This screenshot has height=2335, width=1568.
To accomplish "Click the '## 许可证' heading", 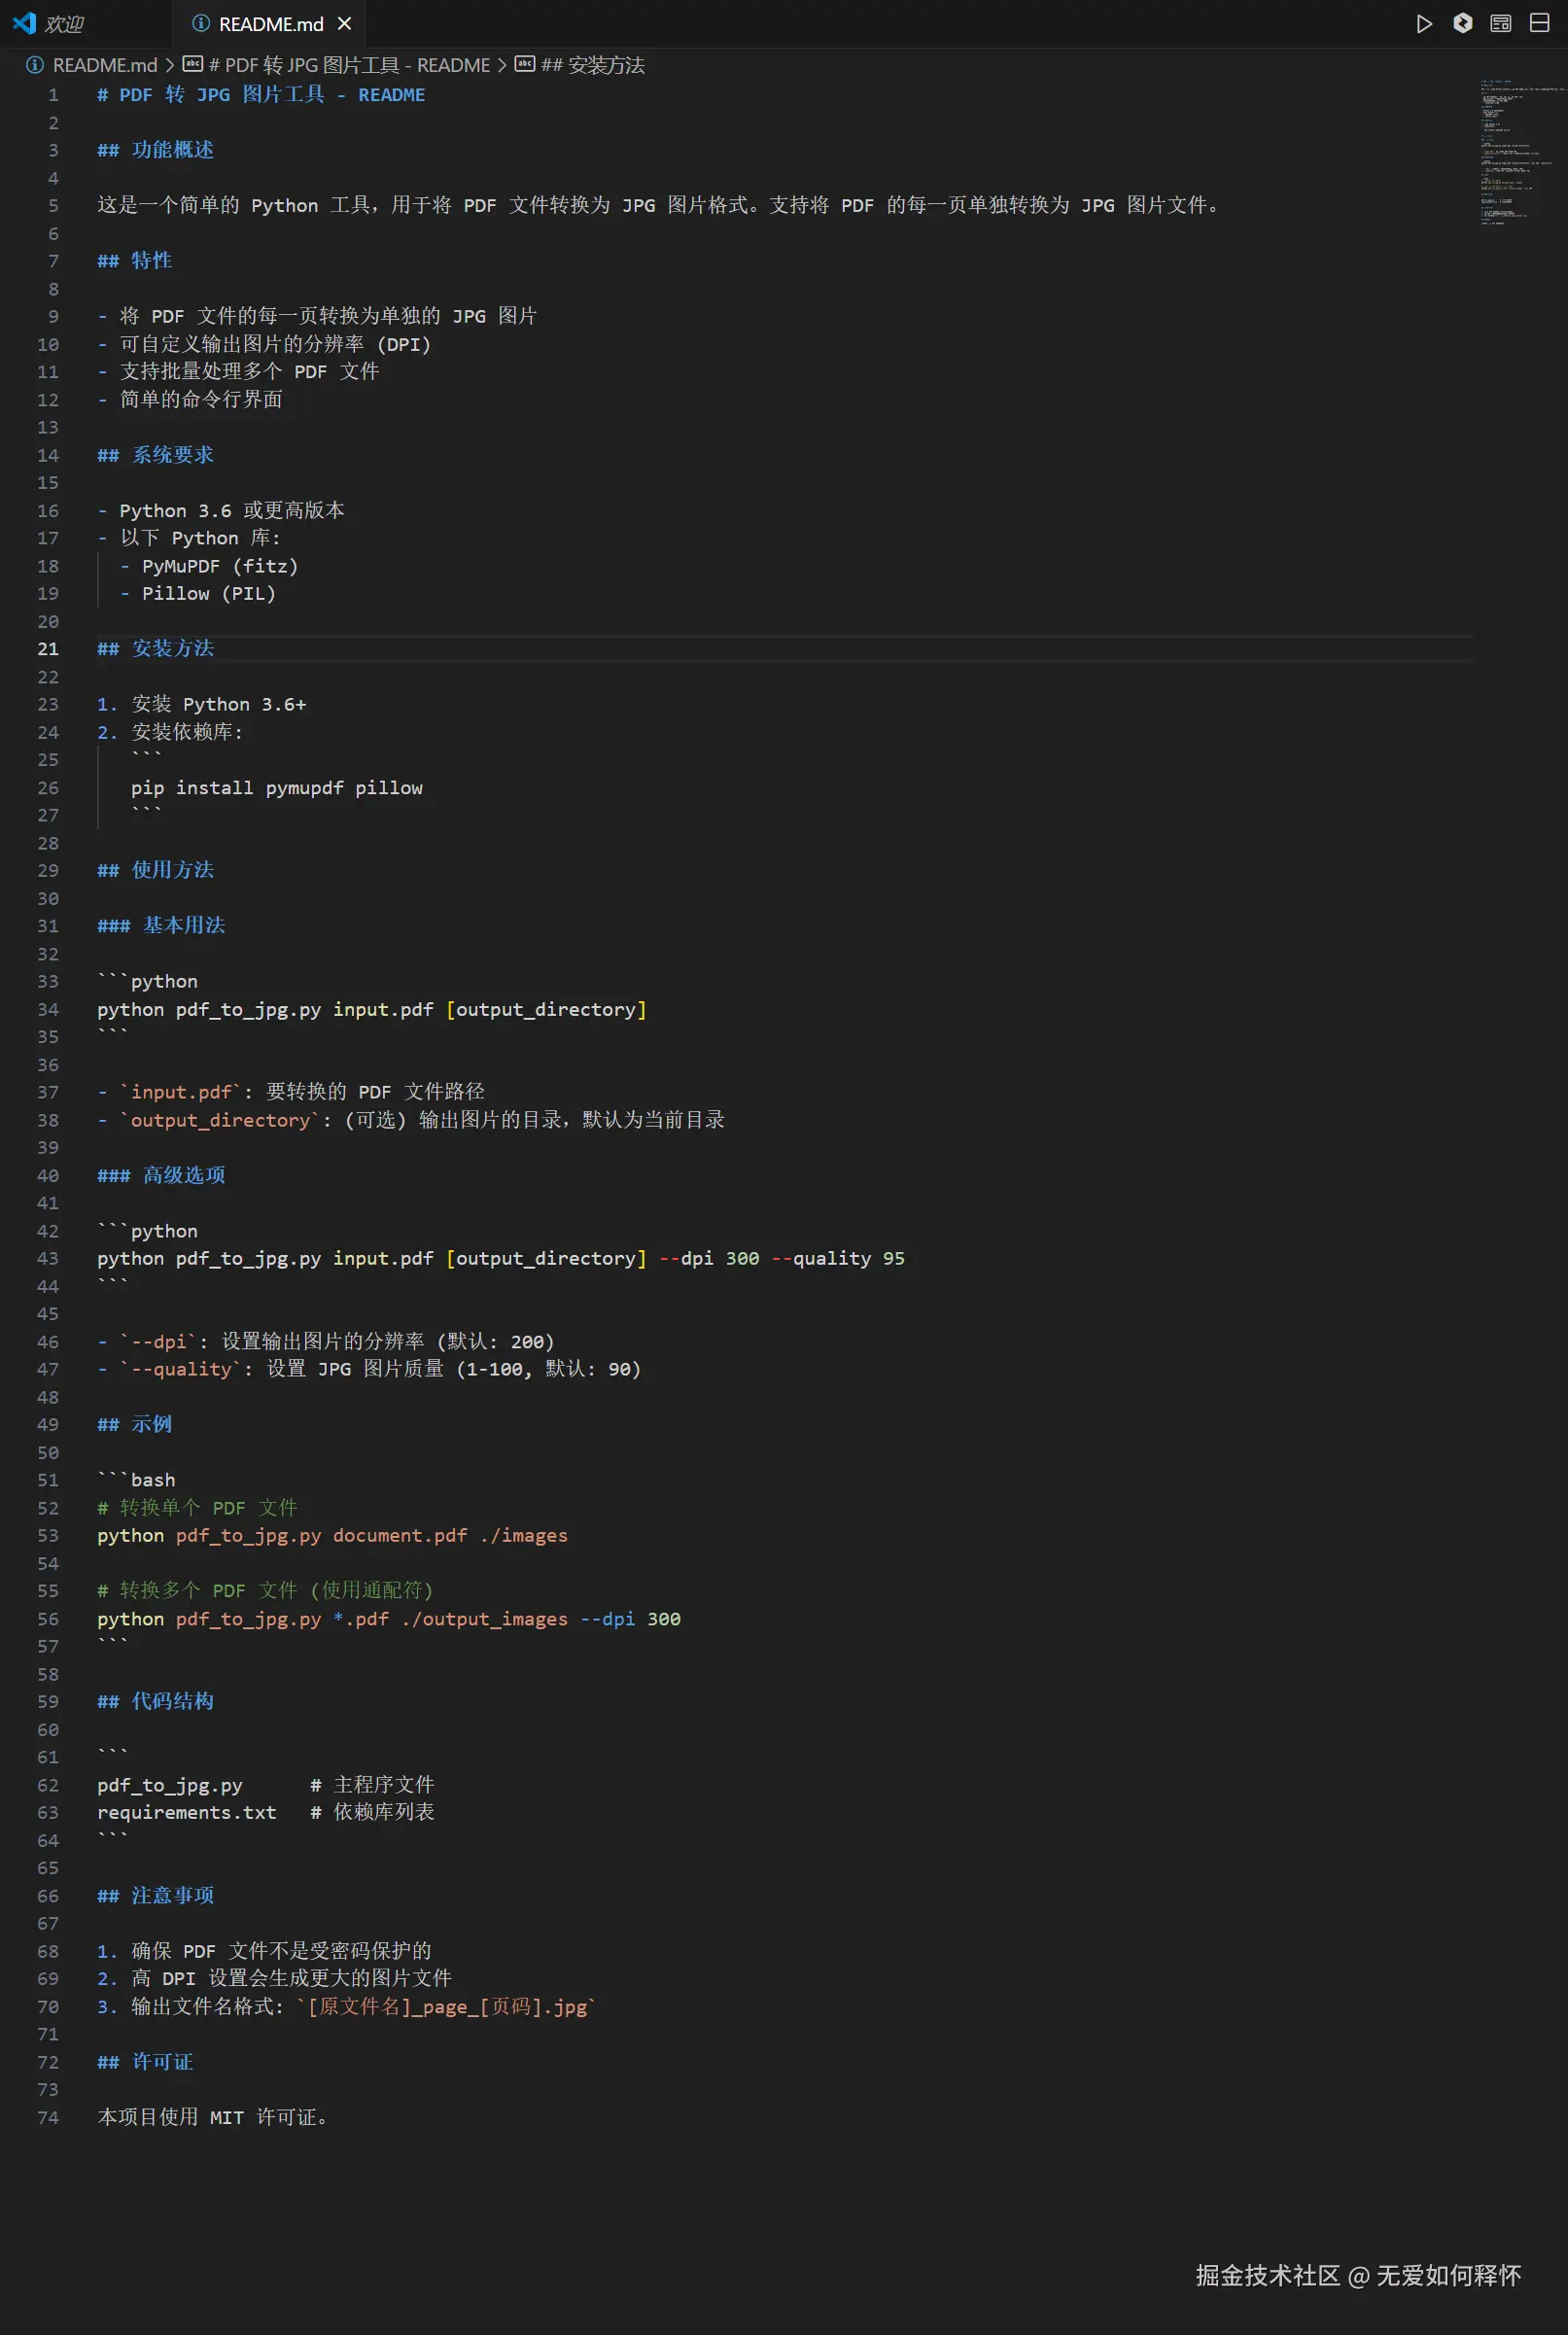I will [x=145, y=2062].
